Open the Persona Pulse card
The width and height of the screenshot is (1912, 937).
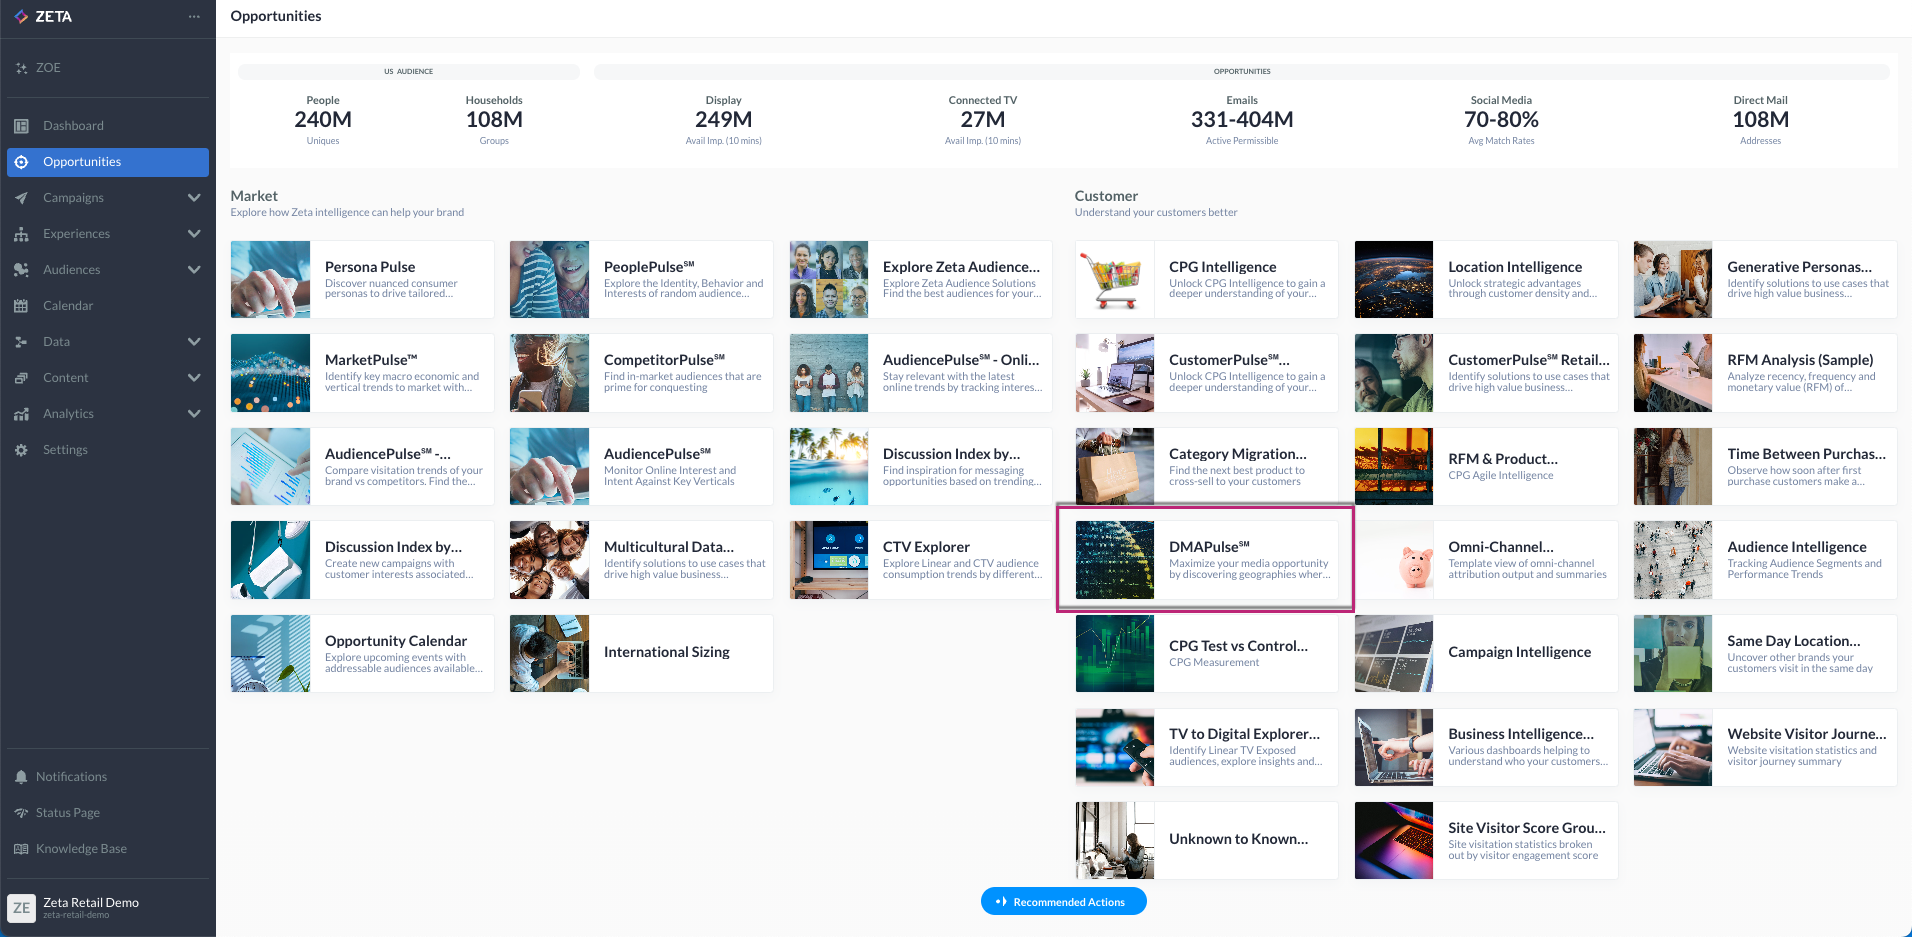(x=362, y=279)
